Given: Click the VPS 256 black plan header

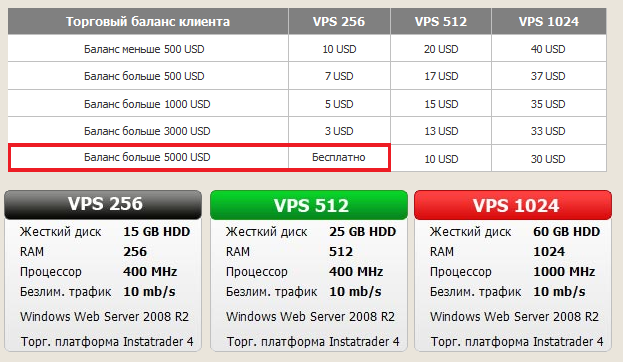Looking at the screenshot, I should coord(103,205).
